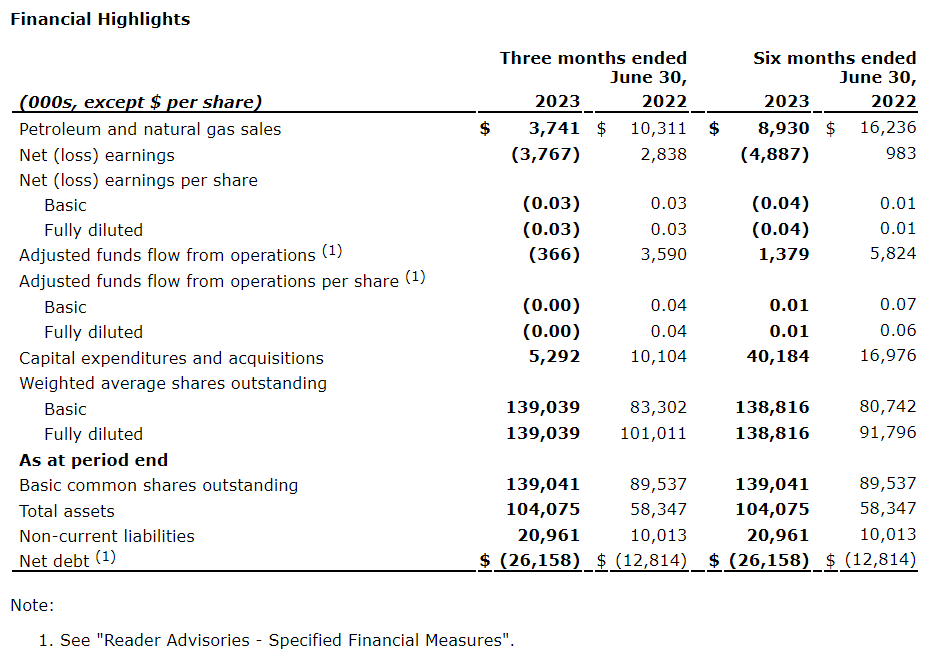Select the Capital expenditures and acquisitions label
Viewport: 937px width, 652px height.
pyautogui.click(x=171, y=358)
